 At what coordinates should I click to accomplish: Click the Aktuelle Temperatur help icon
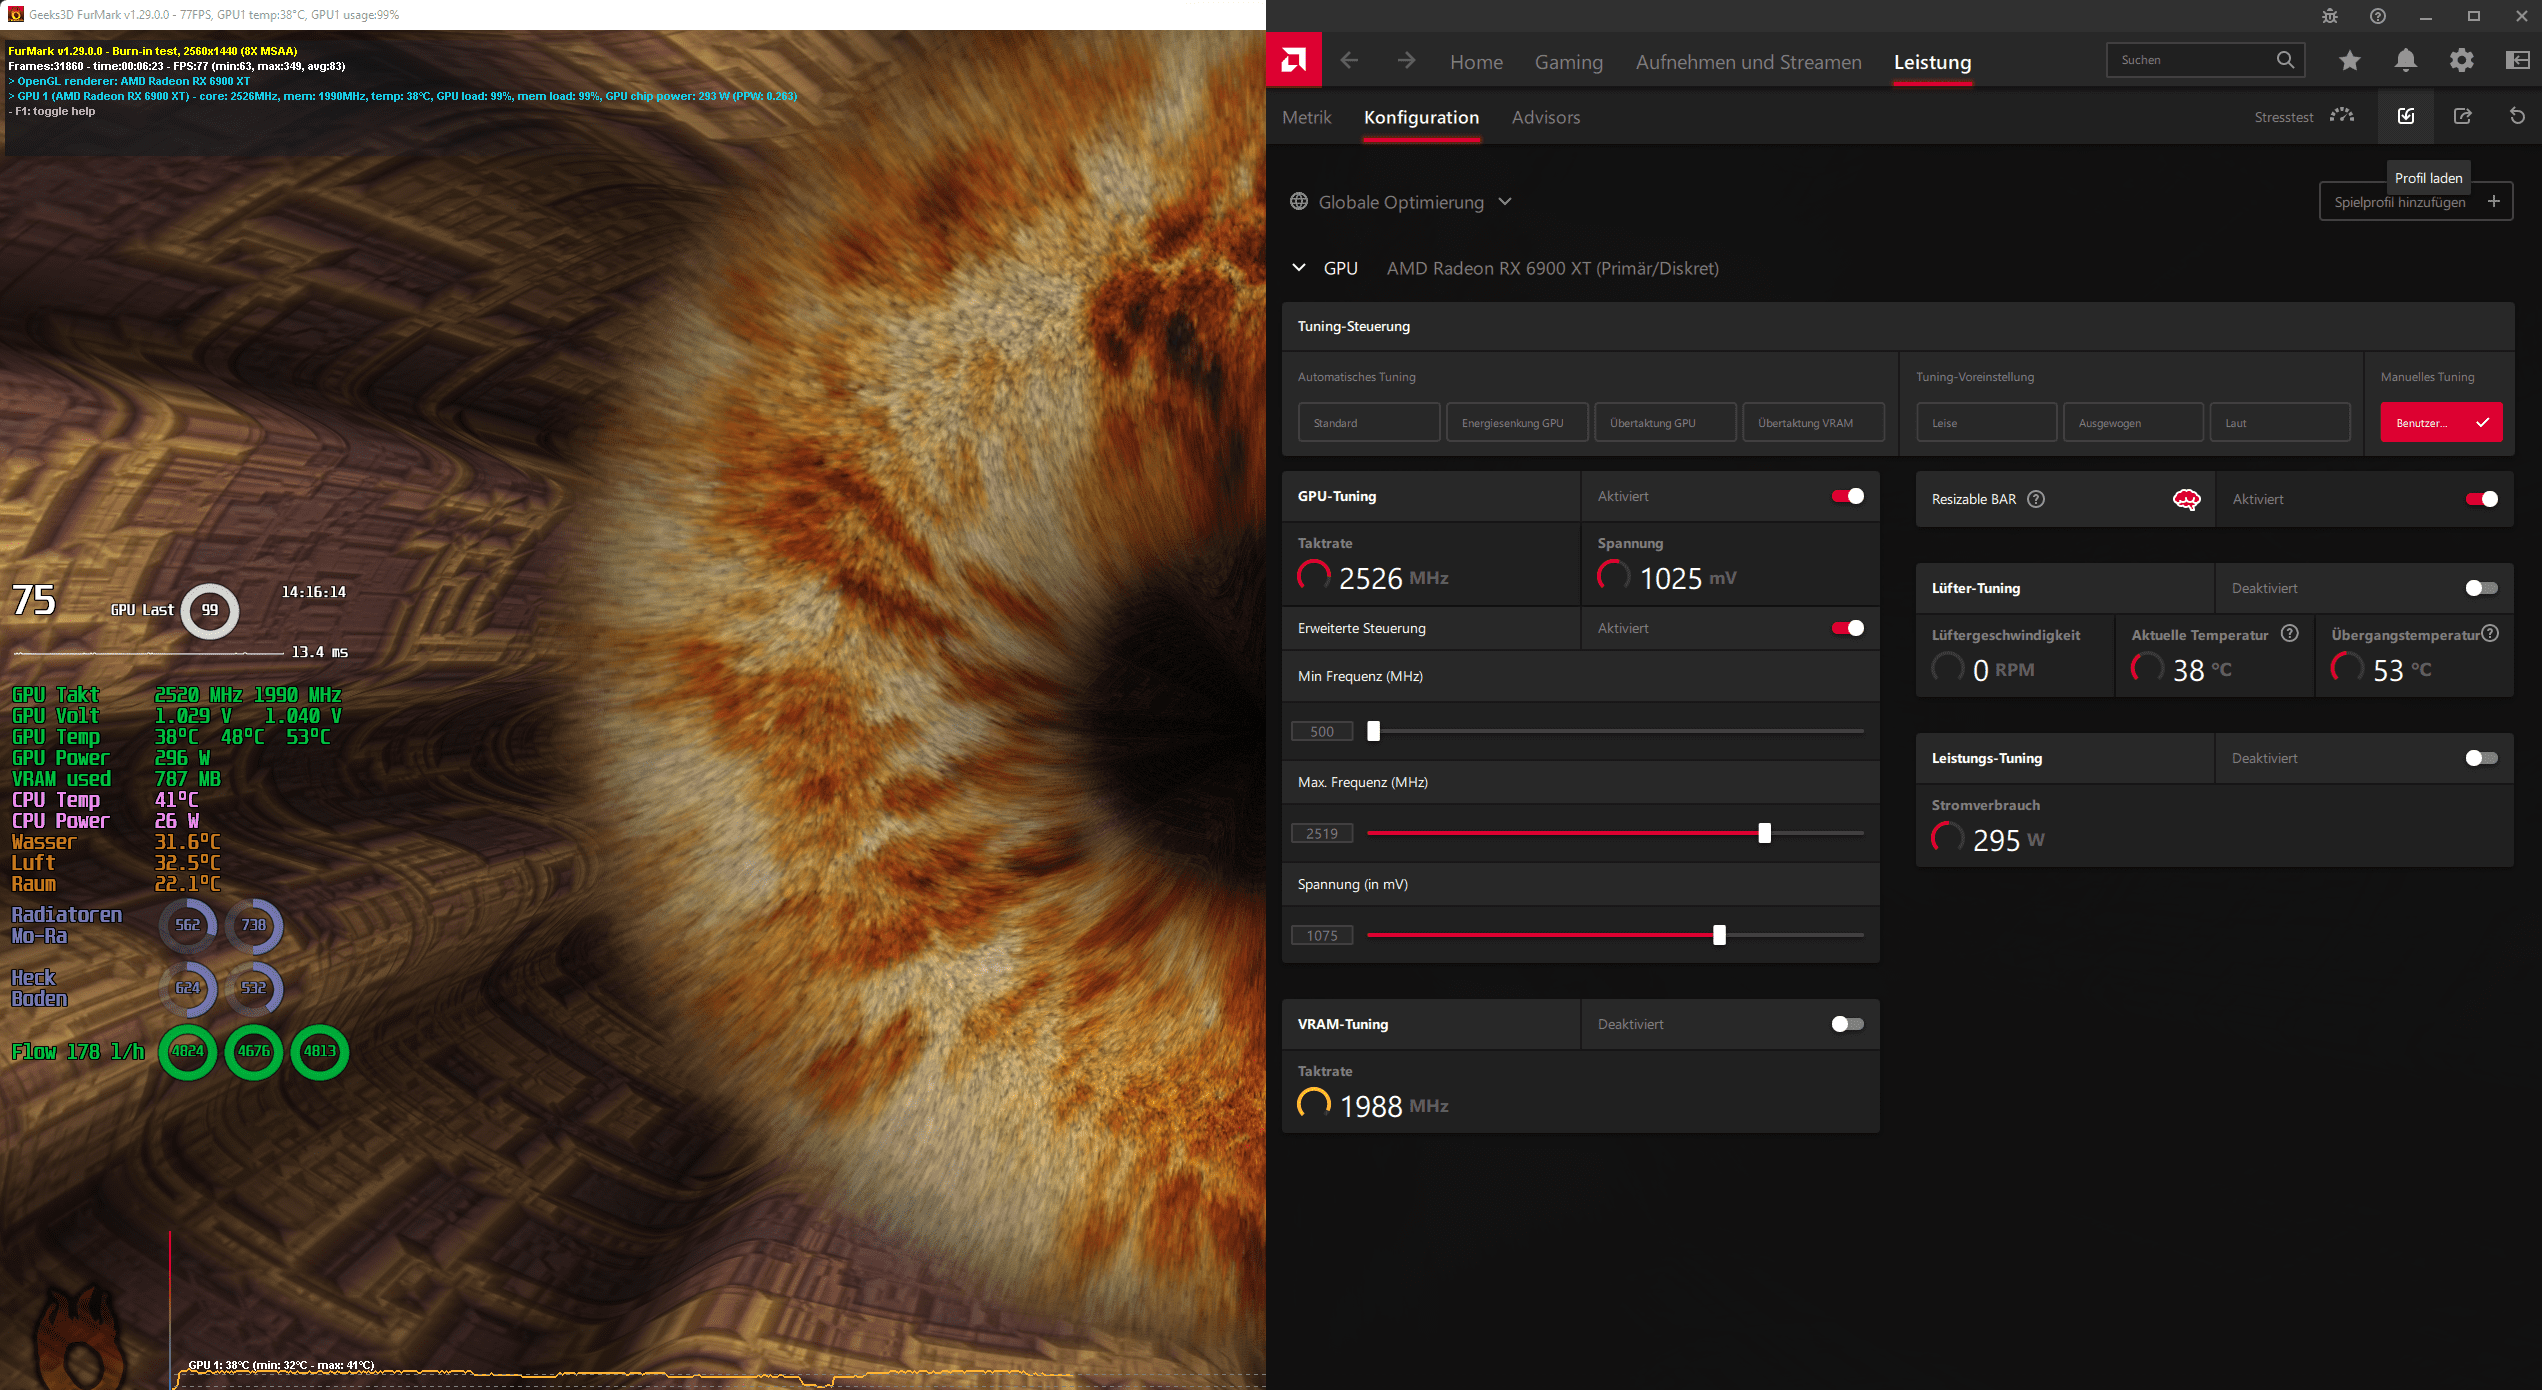coord(2290,633)
